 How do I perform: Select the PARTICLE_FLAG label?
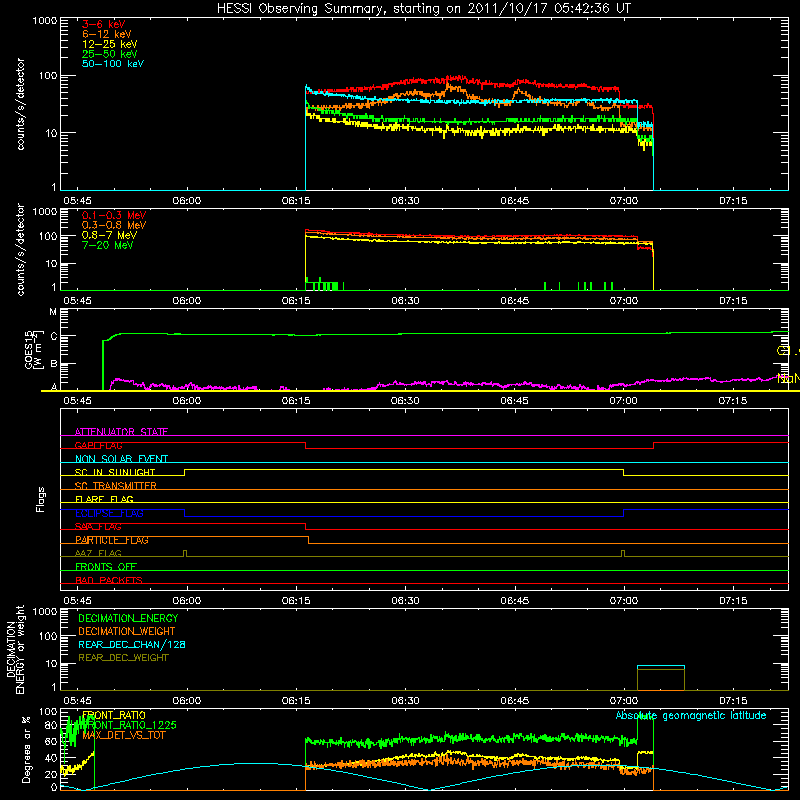tap(112, 540)
